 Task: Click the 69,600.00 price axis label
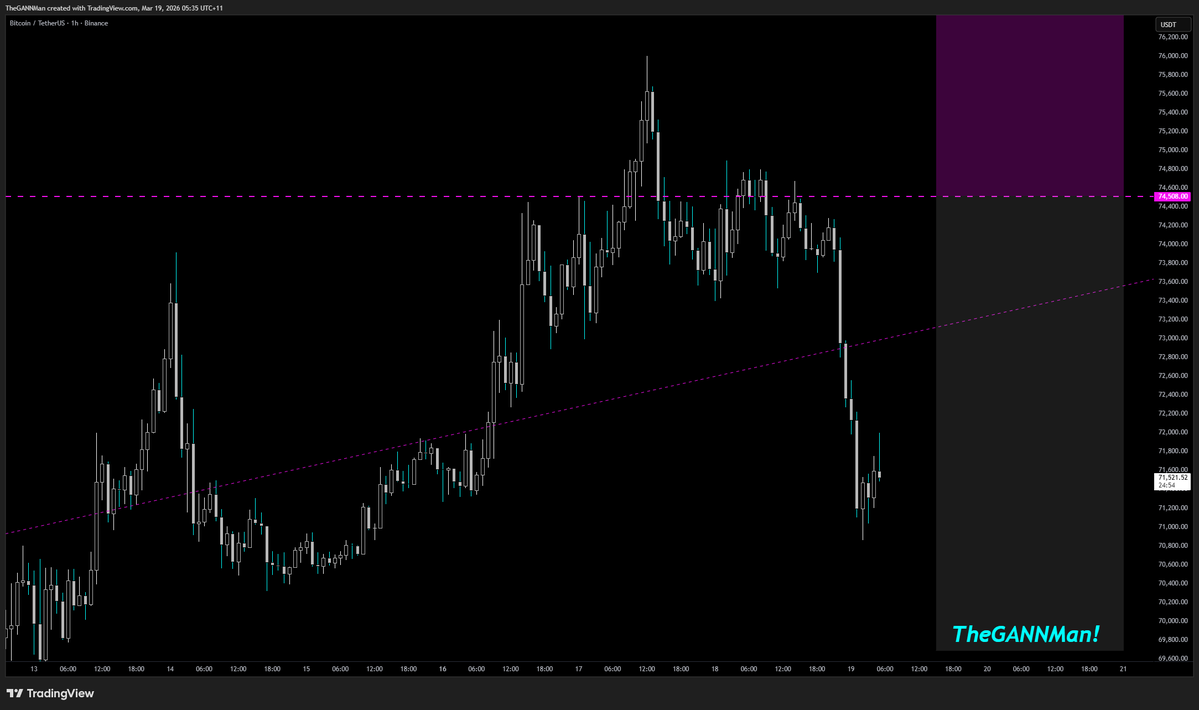point(1173,658)
